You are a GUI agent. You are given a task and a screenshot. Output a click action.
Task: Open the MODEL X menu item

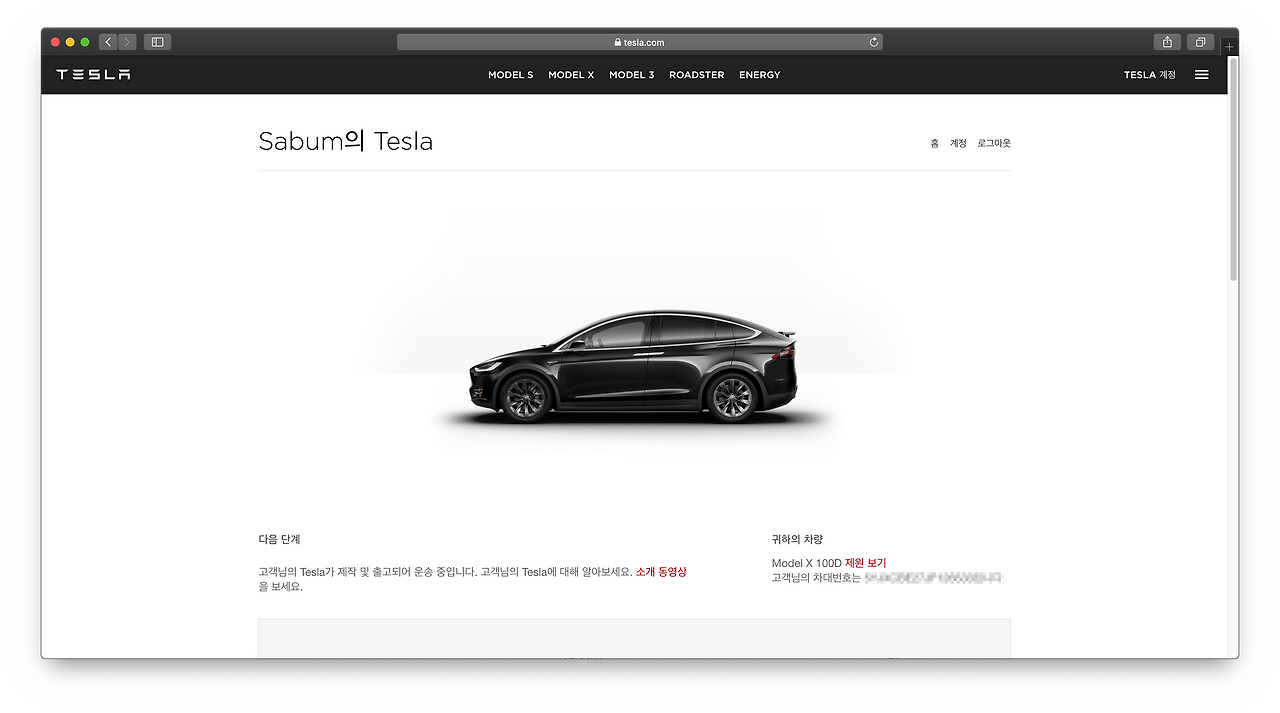(x=571, y=75)
